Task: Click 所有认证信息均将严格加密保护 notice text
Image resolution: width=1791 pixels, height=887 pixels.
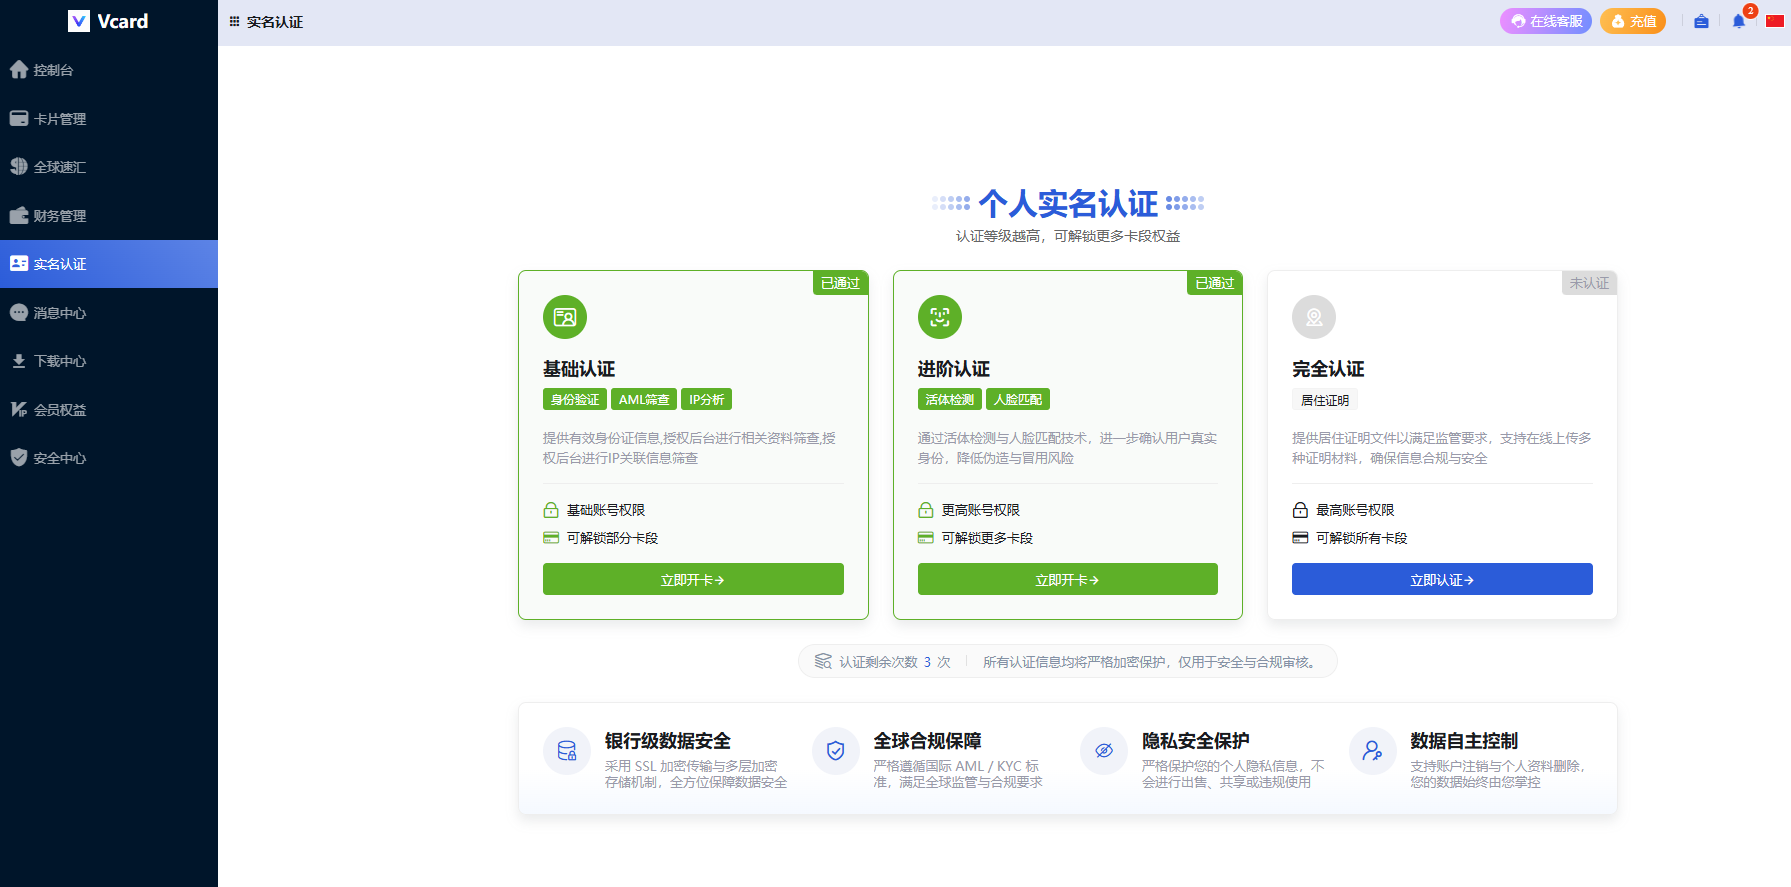Action: pyautogui.click(x=1151, y=662)
